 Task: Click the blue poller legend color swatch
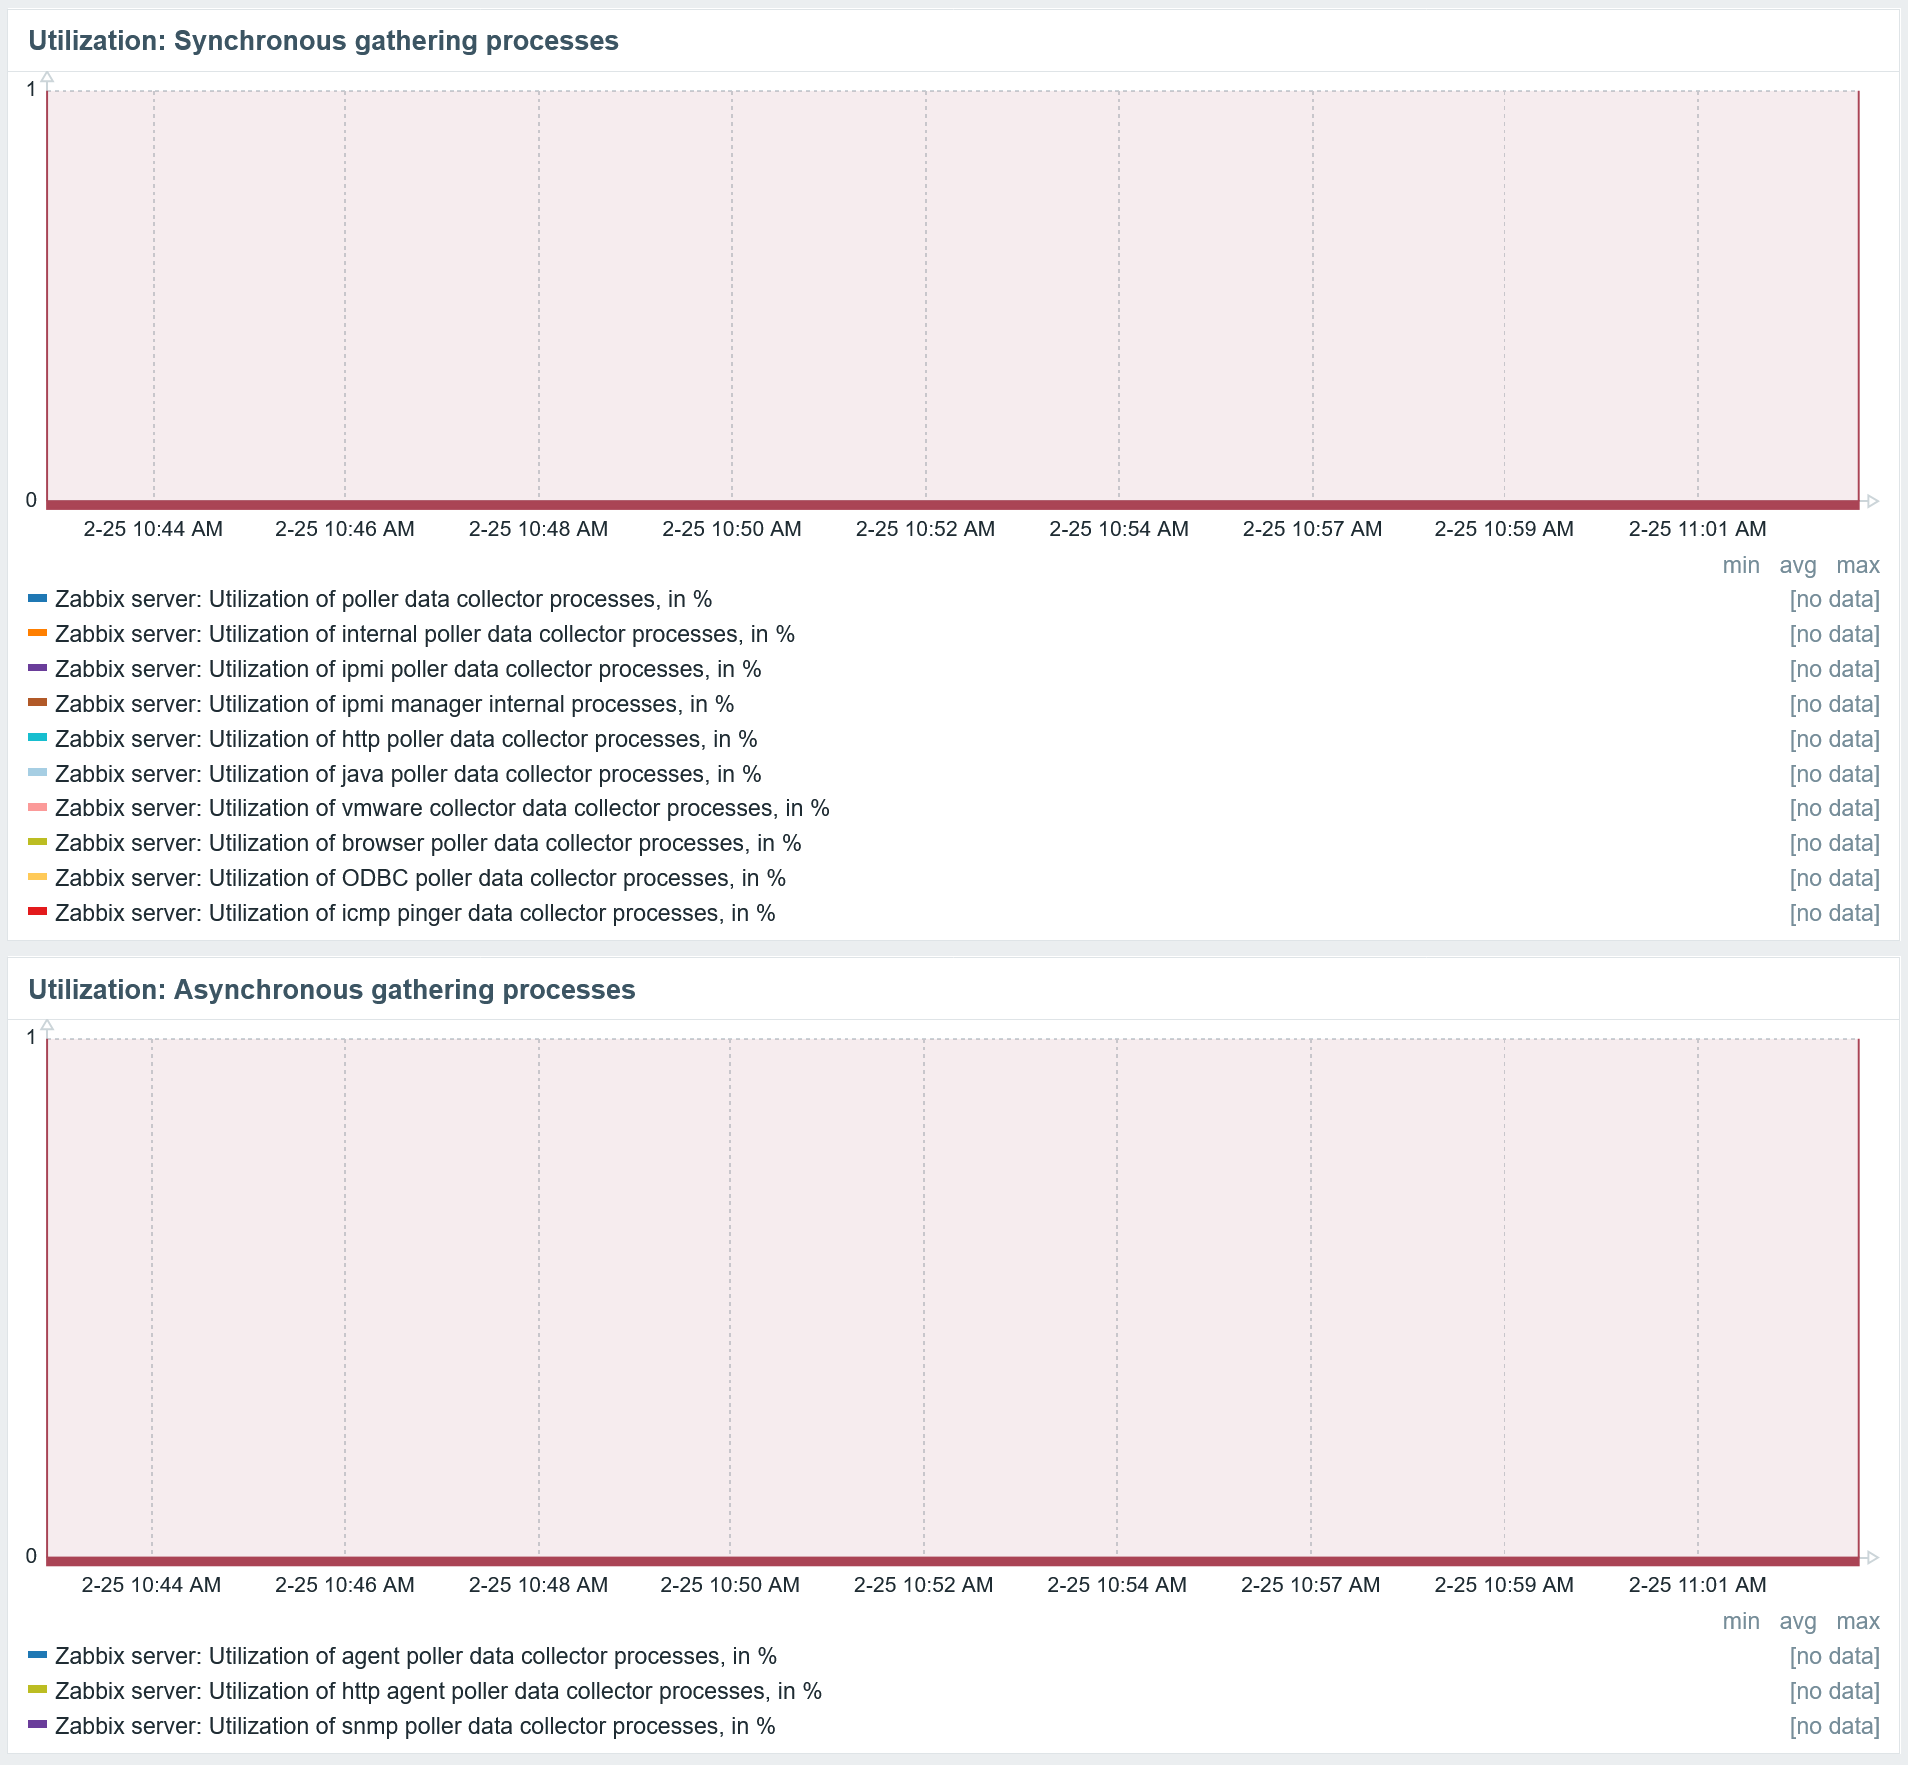37,599
